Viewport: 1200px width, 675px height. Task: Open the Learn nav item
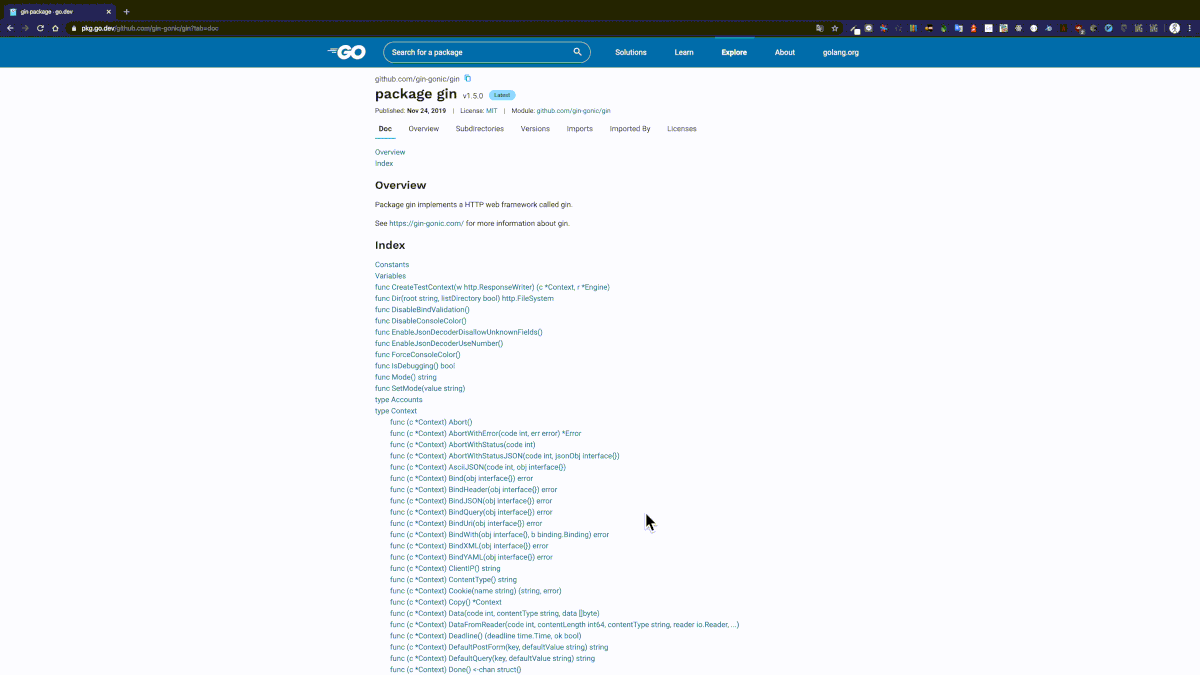pos(684,52)
